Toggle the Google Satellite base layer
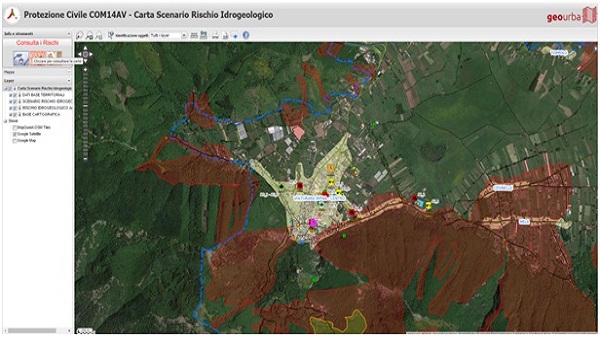Image resolution: width=600 pixels, height=360 pixels. [x=15, y=135]
